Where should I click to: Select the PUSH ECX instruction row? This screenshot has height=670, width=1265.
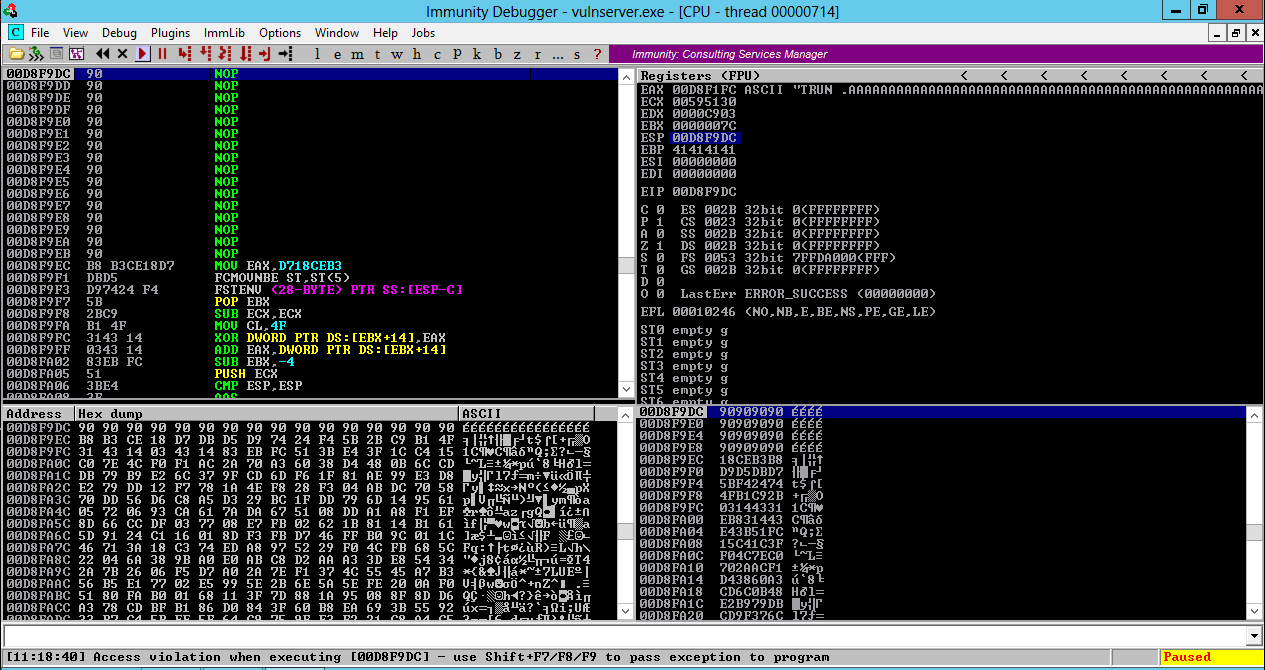pyautogui.click(x=310, y=374)
